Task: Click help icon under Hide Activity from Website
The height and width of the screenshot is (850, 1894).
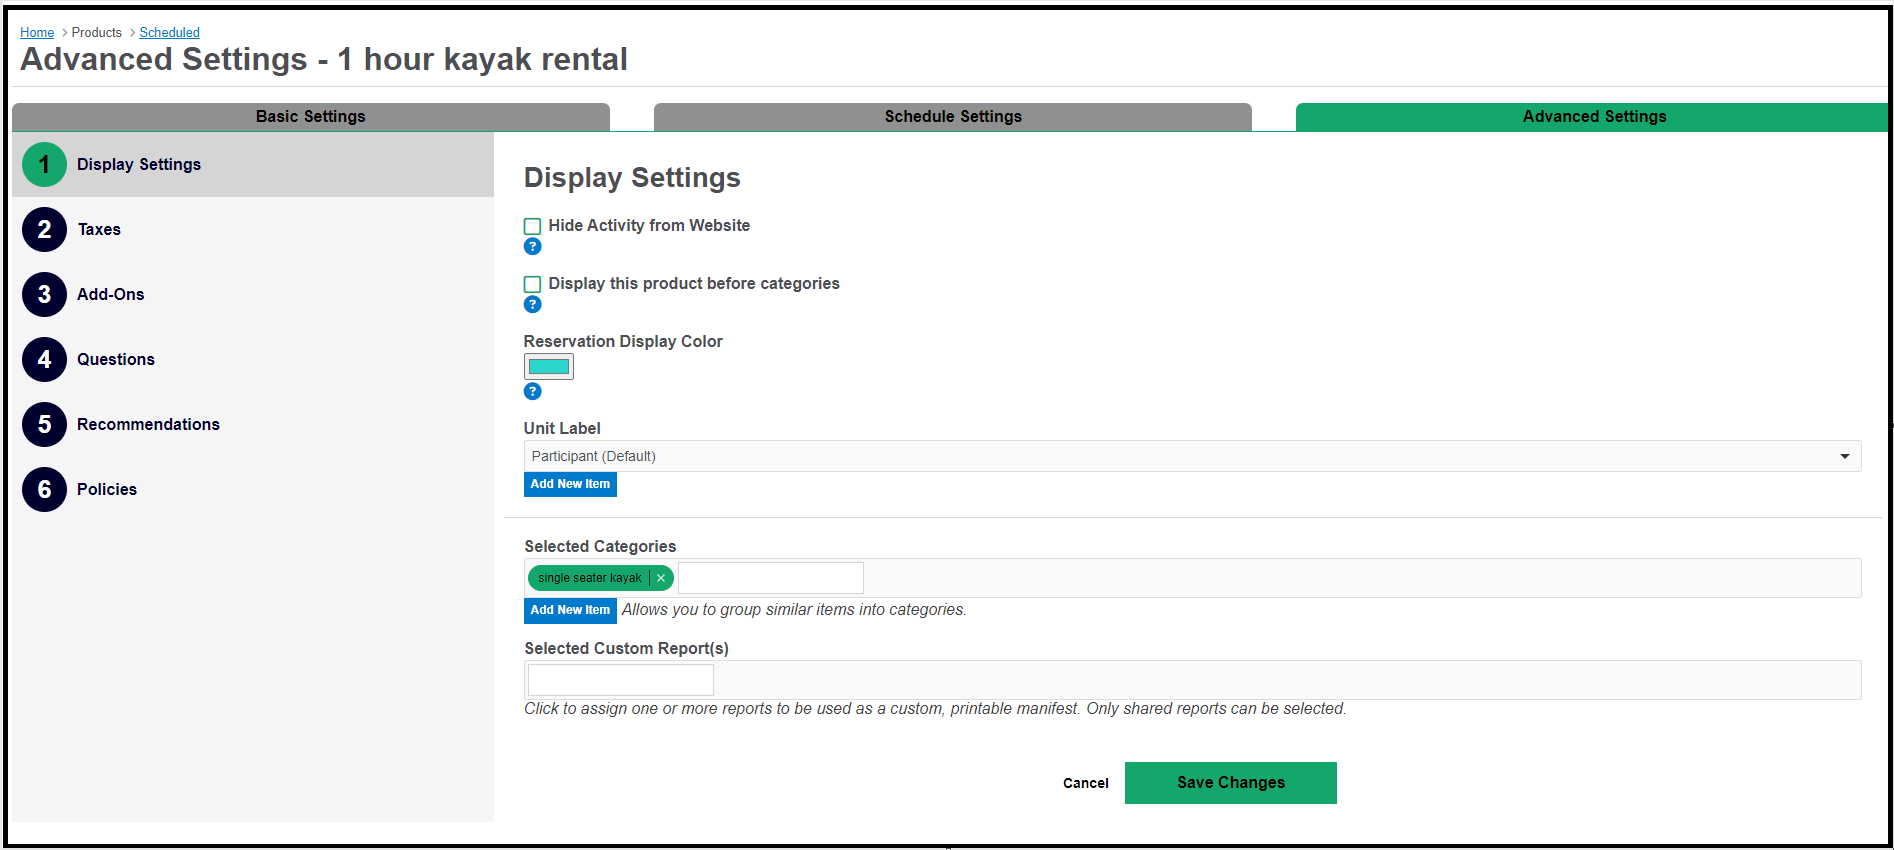Action: tap(533, 247)
